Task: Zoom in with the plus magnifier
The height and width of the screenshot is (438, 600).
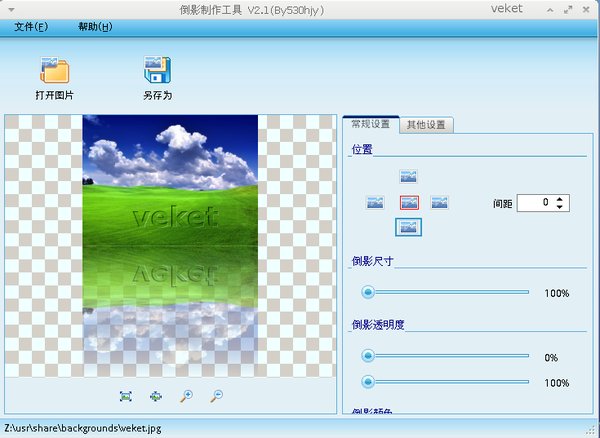Action: (x=186, y=396)
